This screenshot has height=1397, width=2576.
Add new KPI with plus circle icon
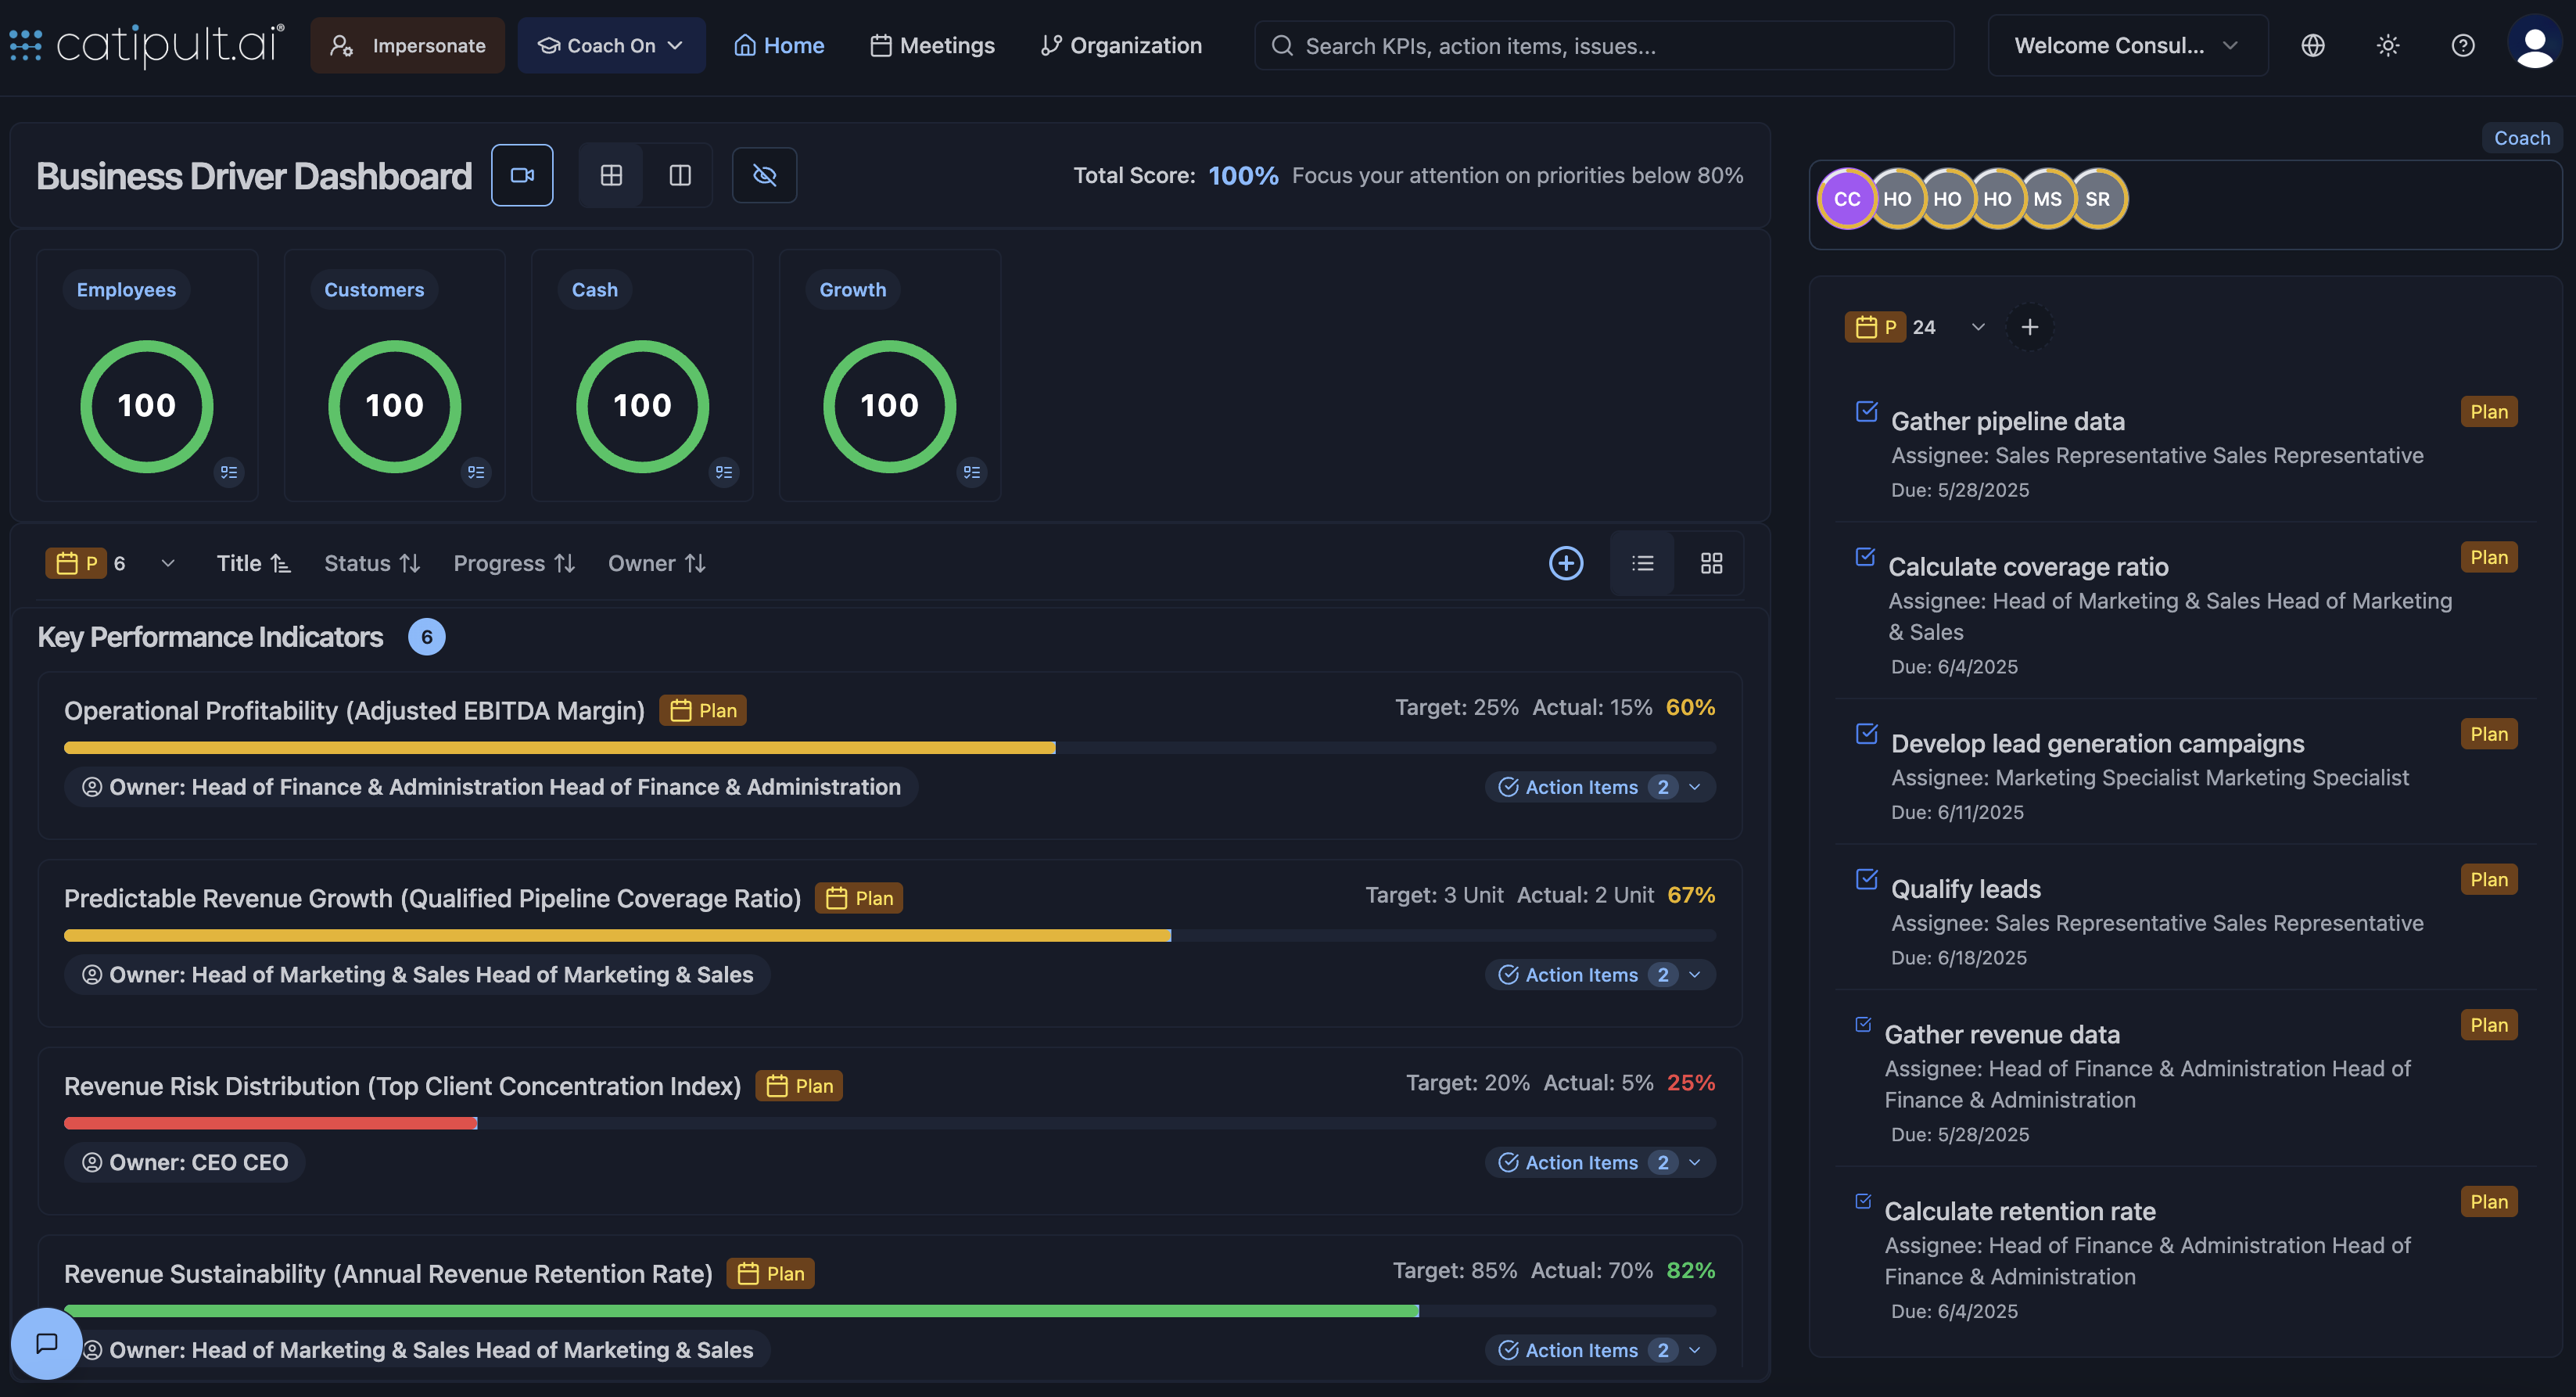(1565, 563)
